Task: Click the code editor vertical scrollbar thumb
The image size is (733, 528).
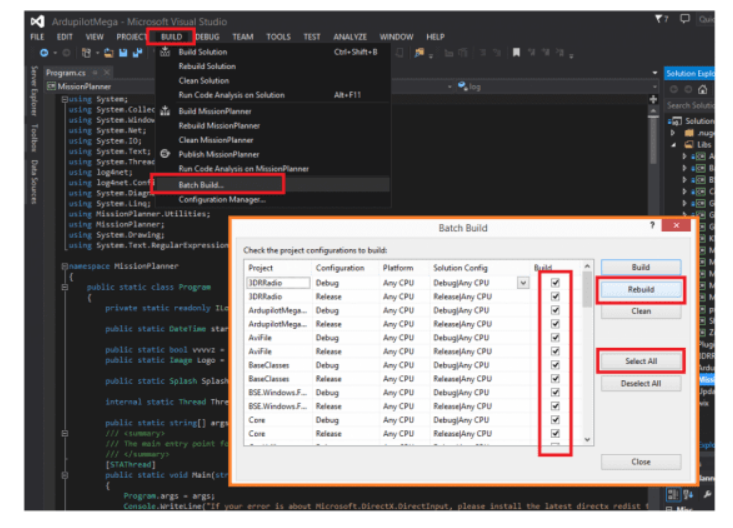Action: coord(654,140)
